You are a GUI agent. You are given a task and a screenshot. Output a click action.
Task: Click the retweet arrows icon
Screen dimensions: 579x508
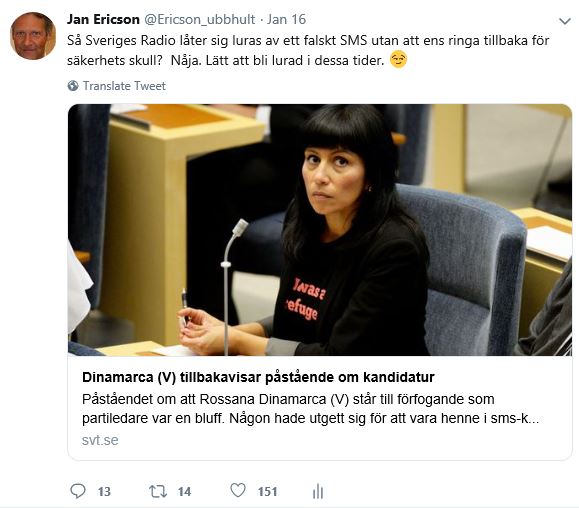click(158, 492)
